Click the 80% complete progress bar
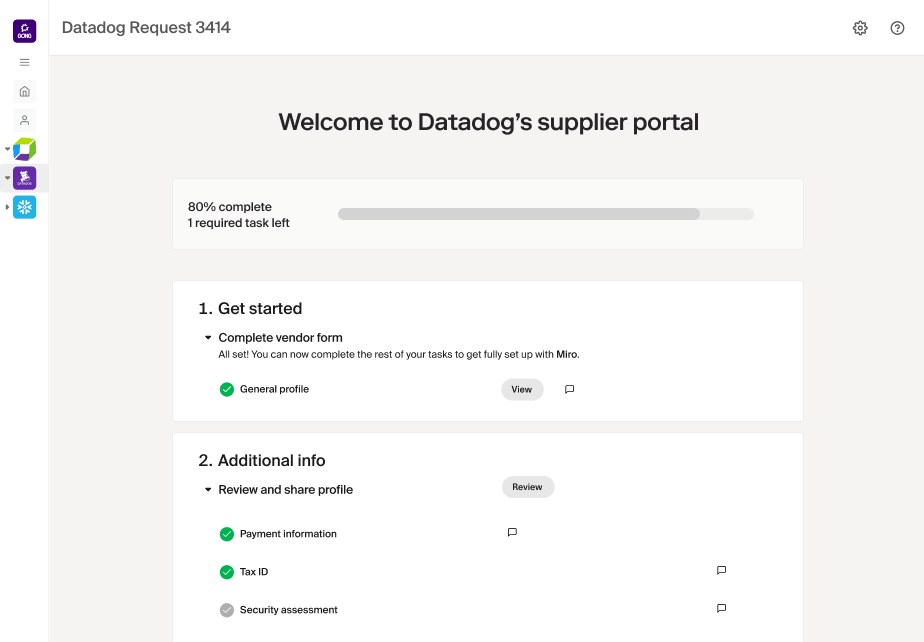The image size is (924, 642). pyautogui.click(x=546, y=214)
